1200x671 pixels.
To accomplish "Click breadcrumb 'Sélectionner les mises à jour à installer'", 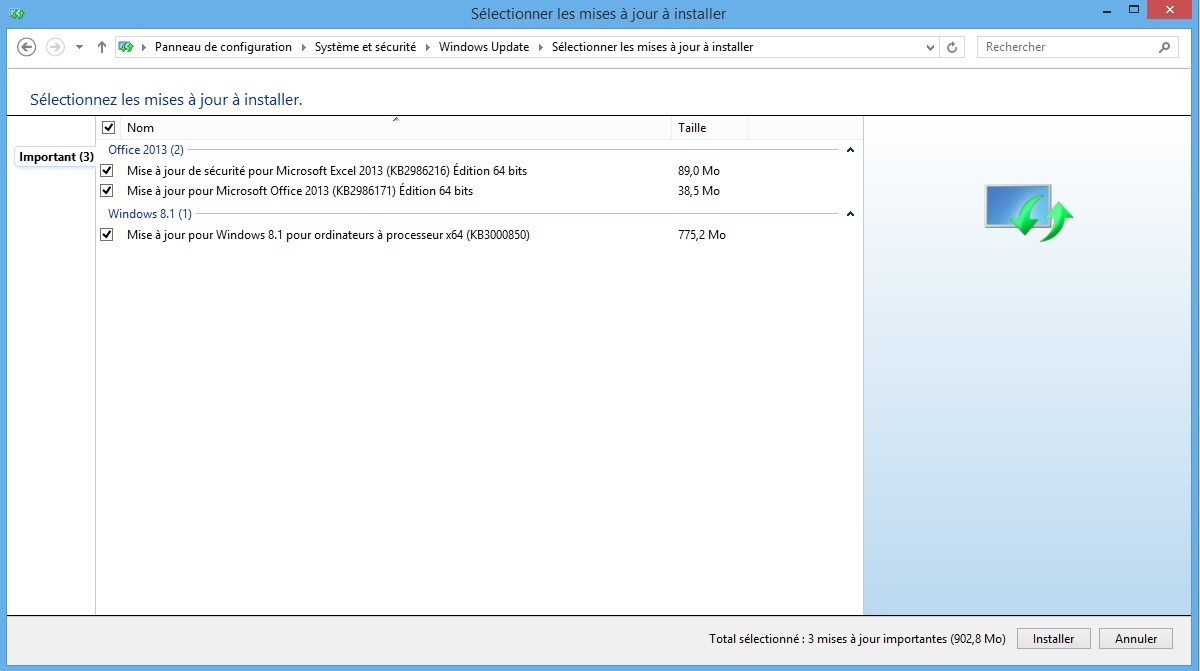I will (x=652, y=47).
